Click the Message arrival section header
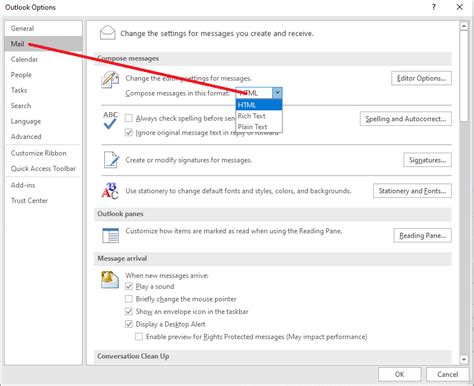Image resolution: width=474 pixels, height=386 pixels. (273, 258)
